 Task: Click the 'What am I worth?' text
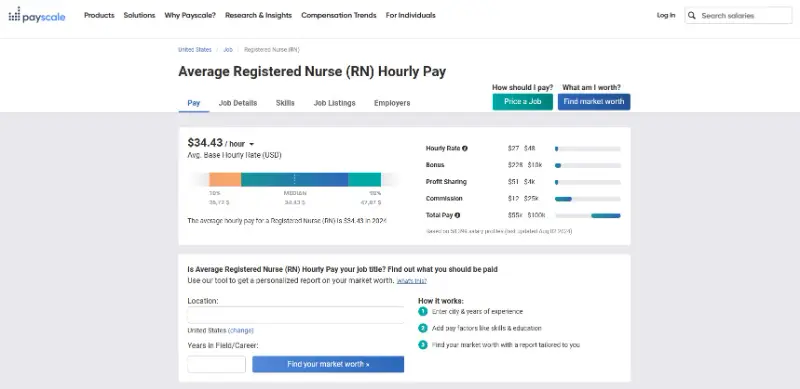coord(591,87)
